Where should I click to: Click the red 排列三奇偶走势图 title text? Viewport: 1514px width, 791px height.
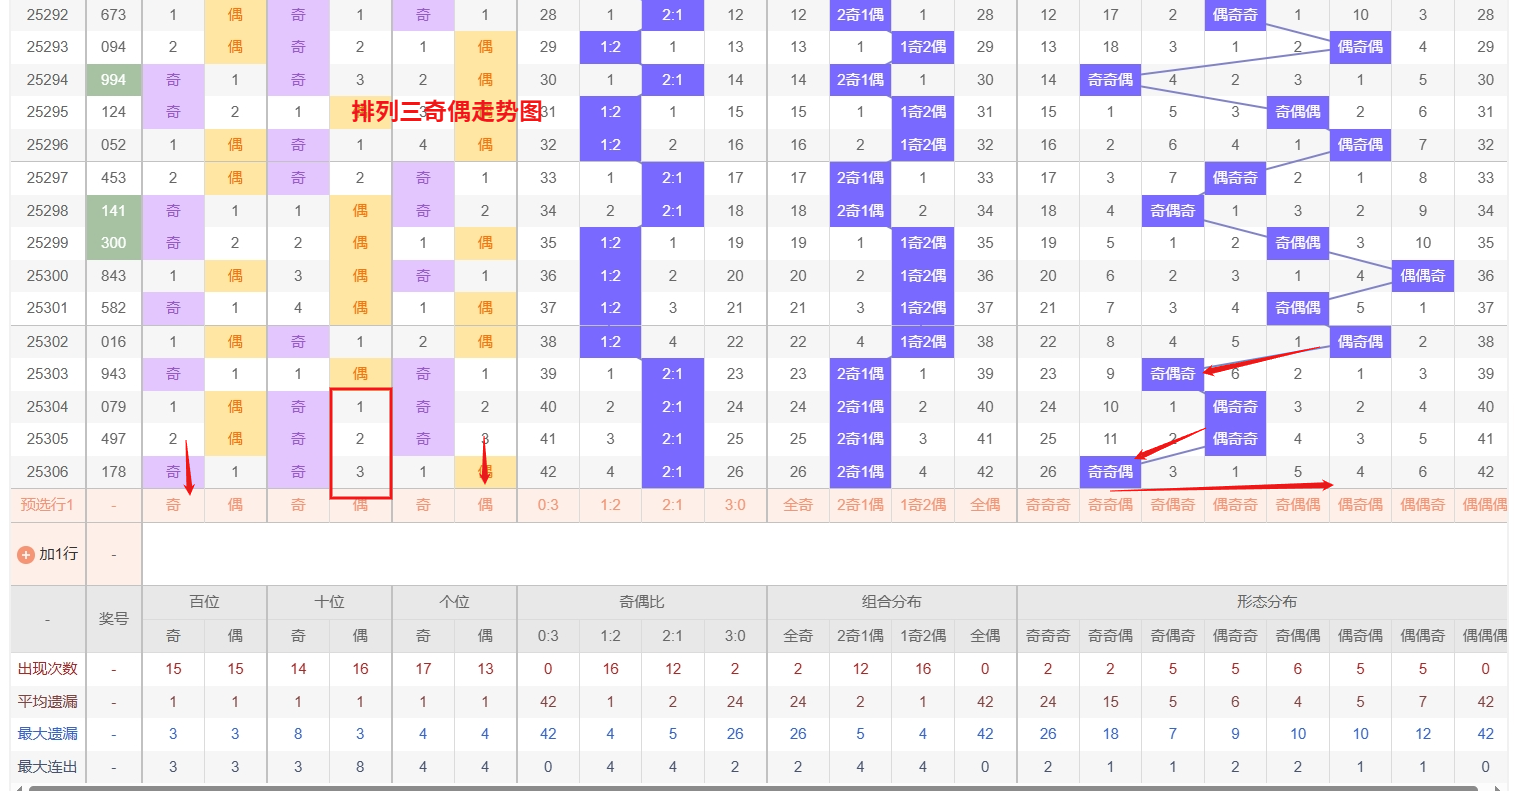(x=447, y=112)
